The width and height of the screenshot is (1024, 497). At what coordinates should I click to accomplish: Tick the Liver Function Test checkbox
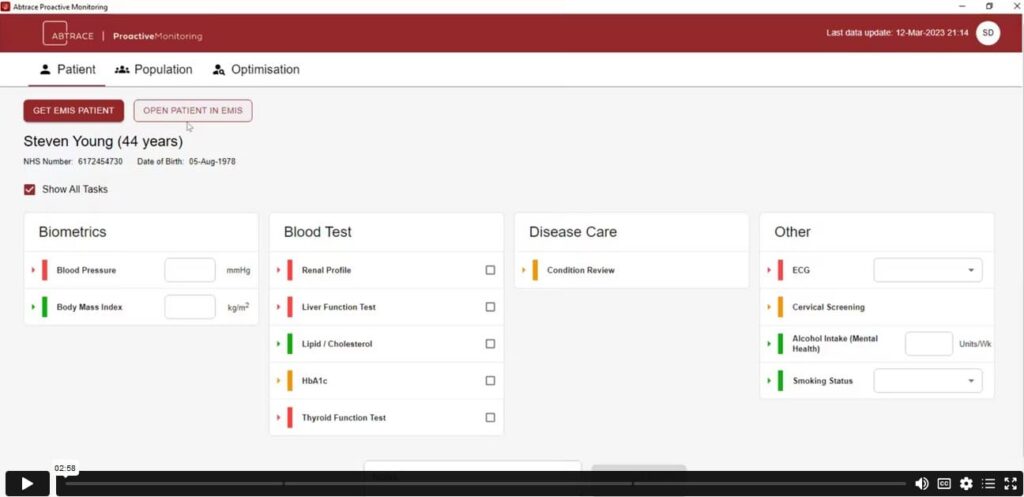[x=490, y=307]
